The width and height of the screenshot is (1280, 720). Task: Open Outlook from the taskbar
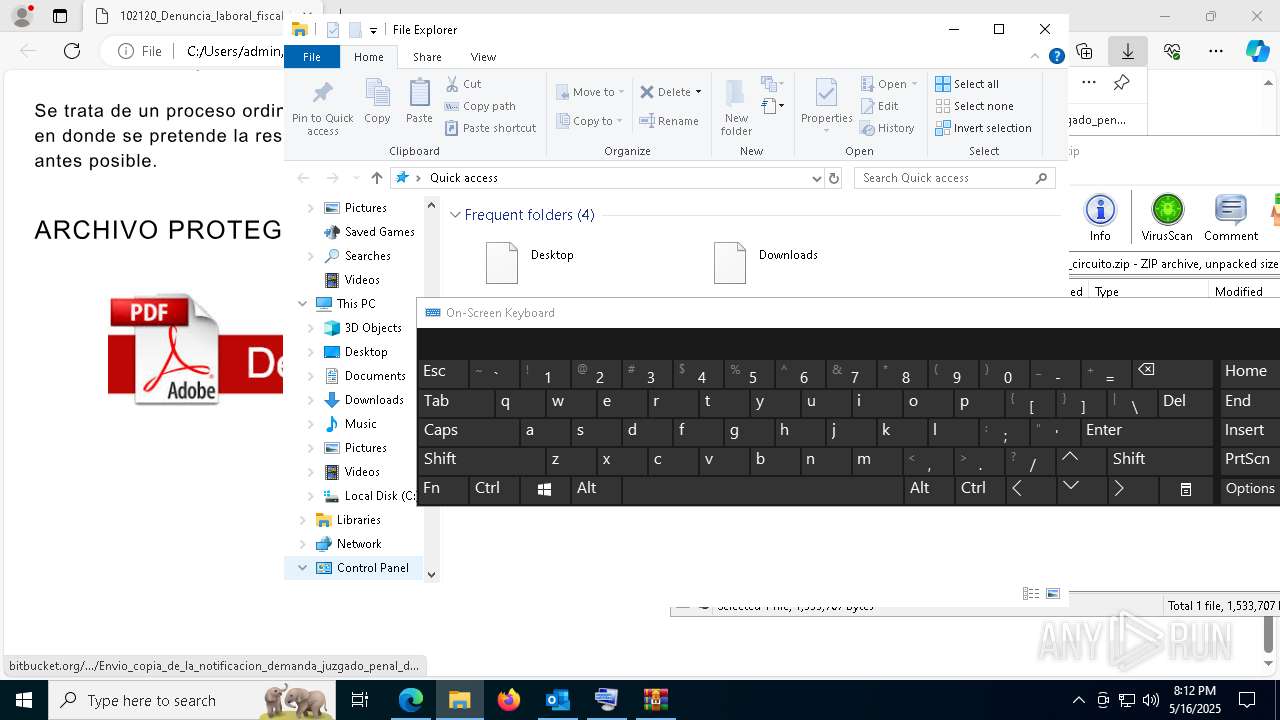tap(558, 700)
